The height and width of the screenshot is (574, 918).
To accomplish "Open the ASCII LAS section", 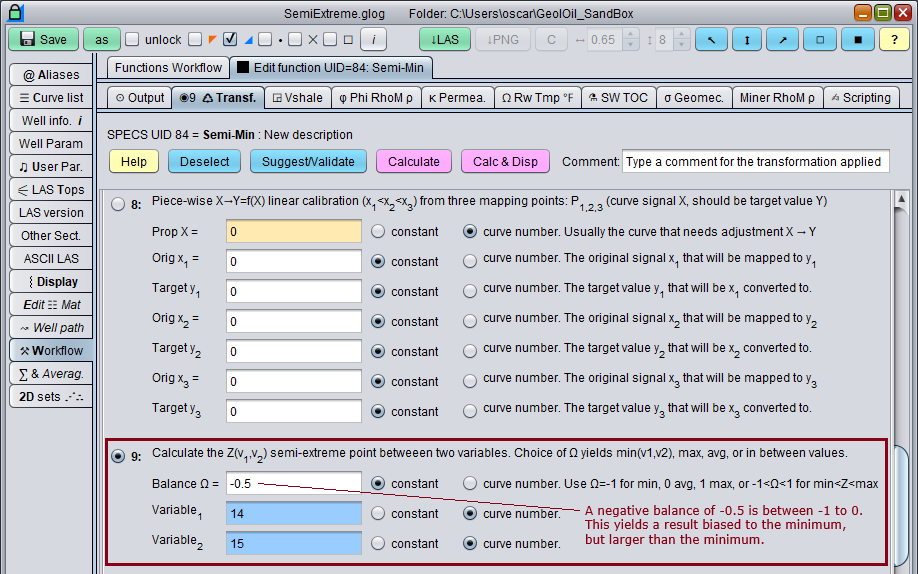I will pyautogui.click(x=51, y=258).
